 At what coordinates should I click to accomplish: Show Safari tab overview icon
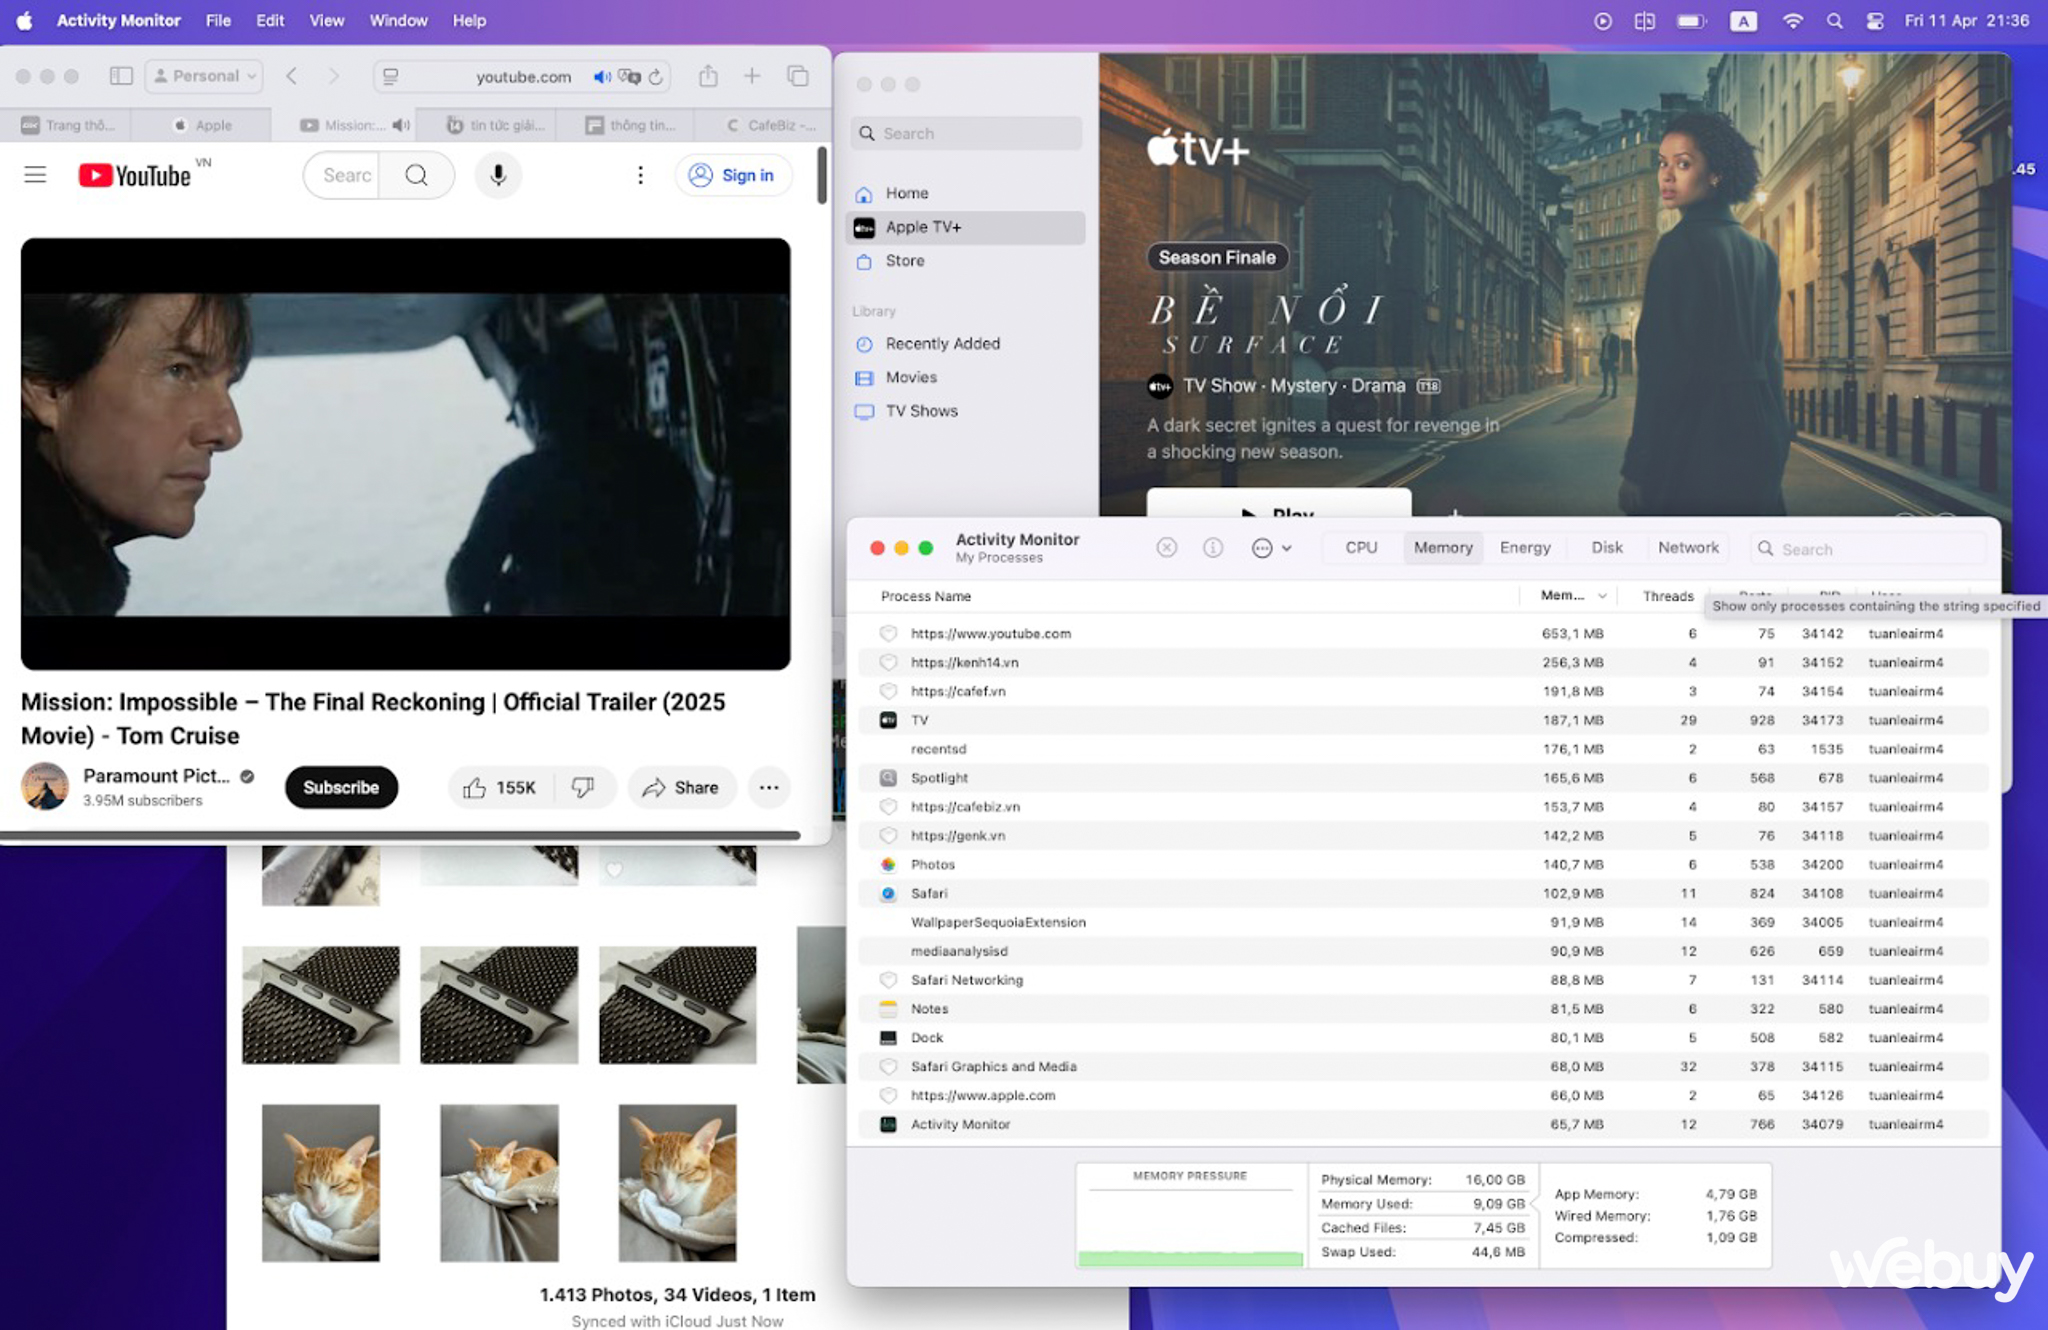pos(797,76)
